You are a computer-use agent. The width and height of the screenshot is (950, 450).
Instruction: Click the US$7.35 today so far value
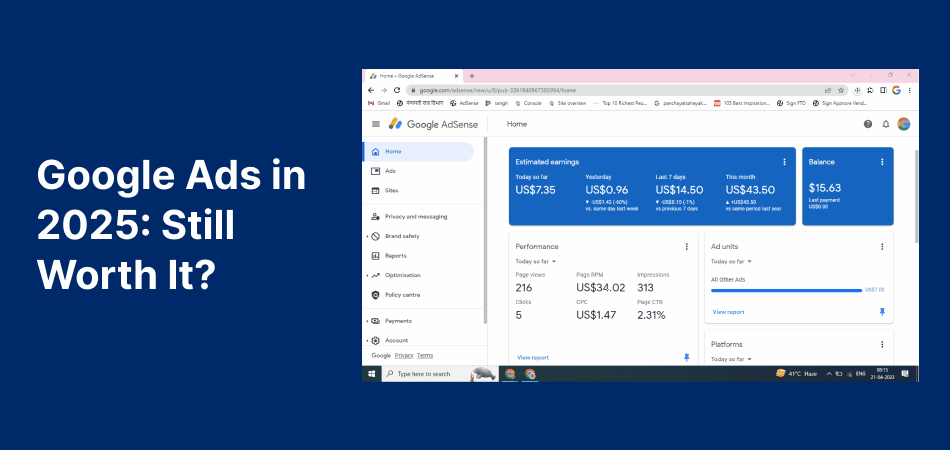pos(535,190)
